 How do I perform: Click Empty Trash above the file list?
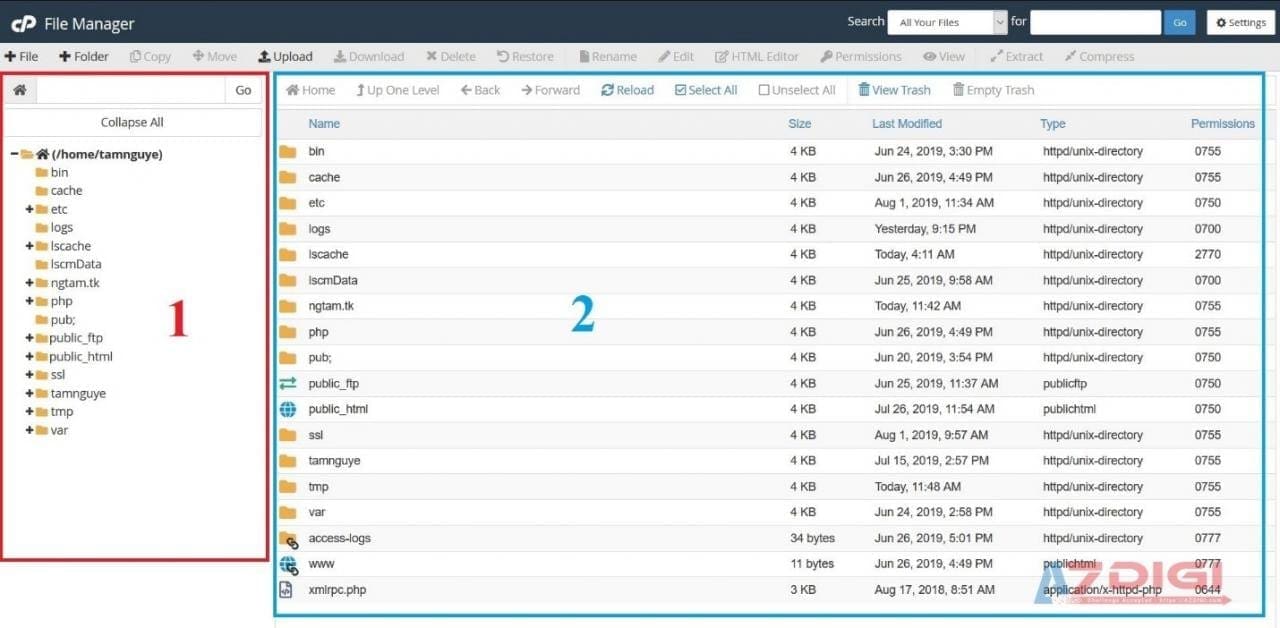[x=993, y=89]
